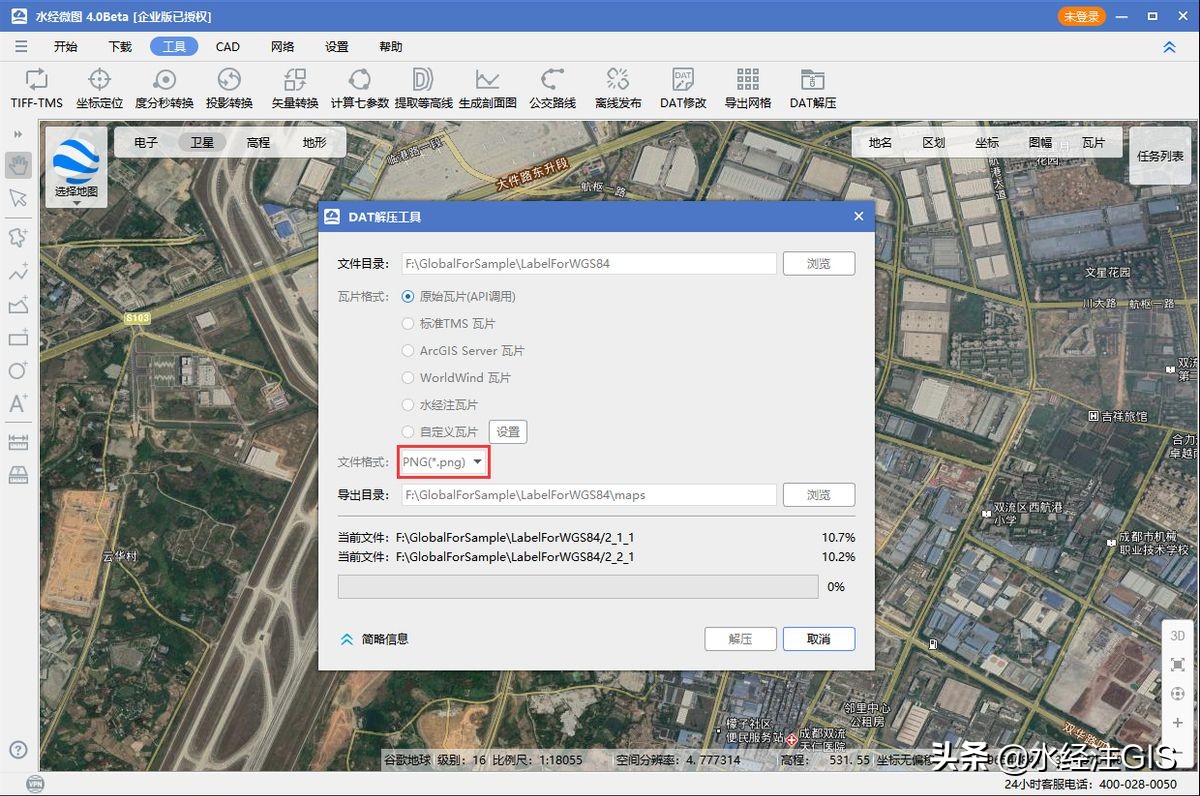
Task: Switch to the CAD menu tab
Action: [228, 46]
